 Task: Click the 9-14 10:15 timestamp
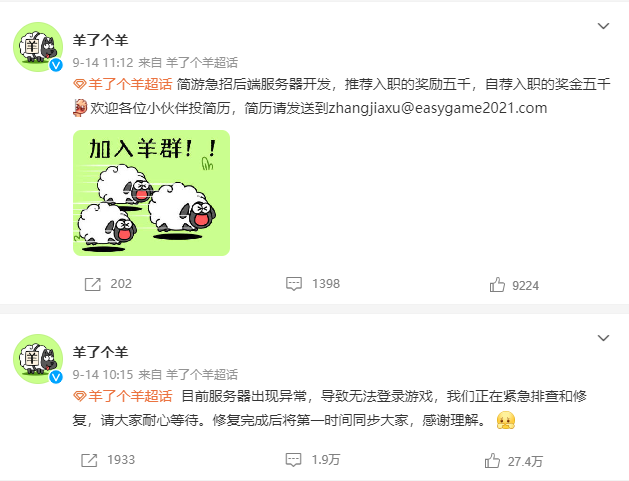(x=103, y=375)
